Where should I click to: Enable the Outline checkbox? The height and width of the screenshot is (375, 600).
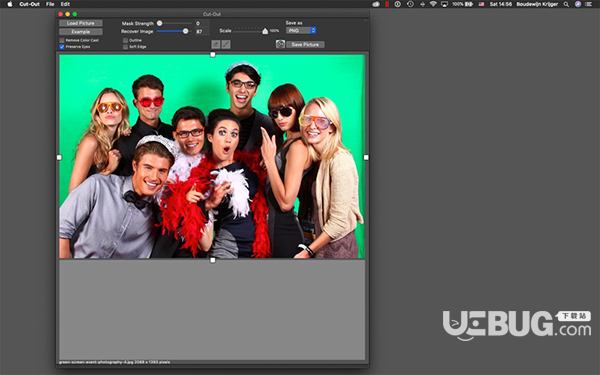[x=125, y=40]
